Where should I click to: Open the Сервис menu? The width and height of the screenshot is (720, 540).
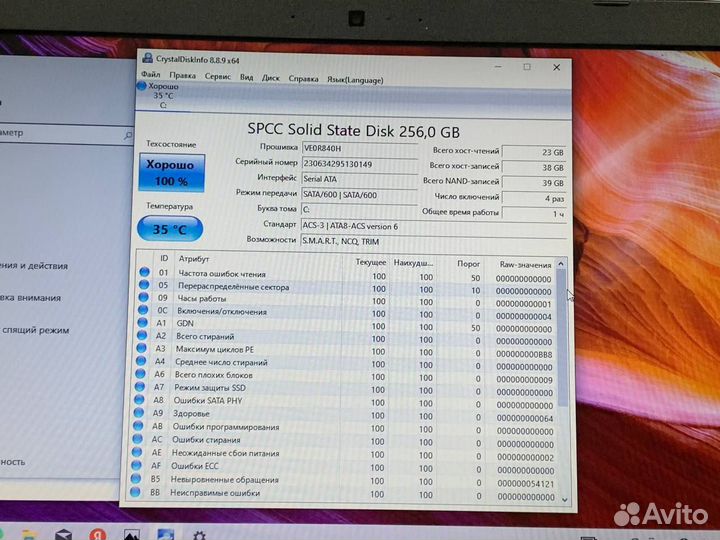coord(218,76)
